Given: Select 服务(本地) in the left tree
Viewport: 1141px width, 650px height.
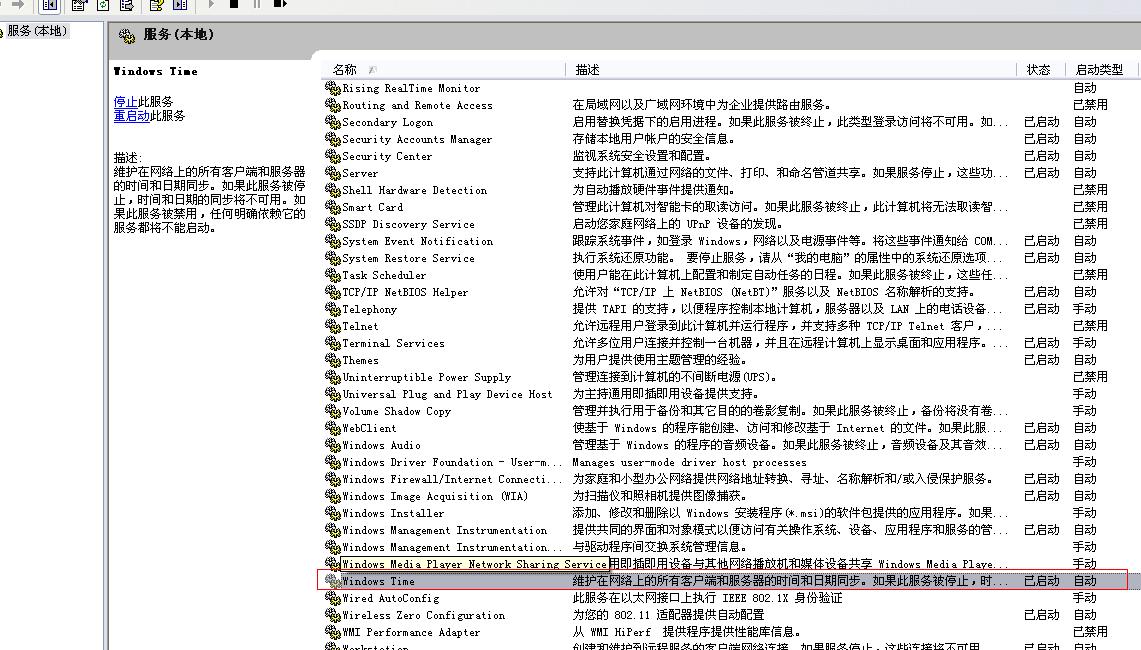Looking at the screenshot, I should pyautogui.click(x=36, y=31).
